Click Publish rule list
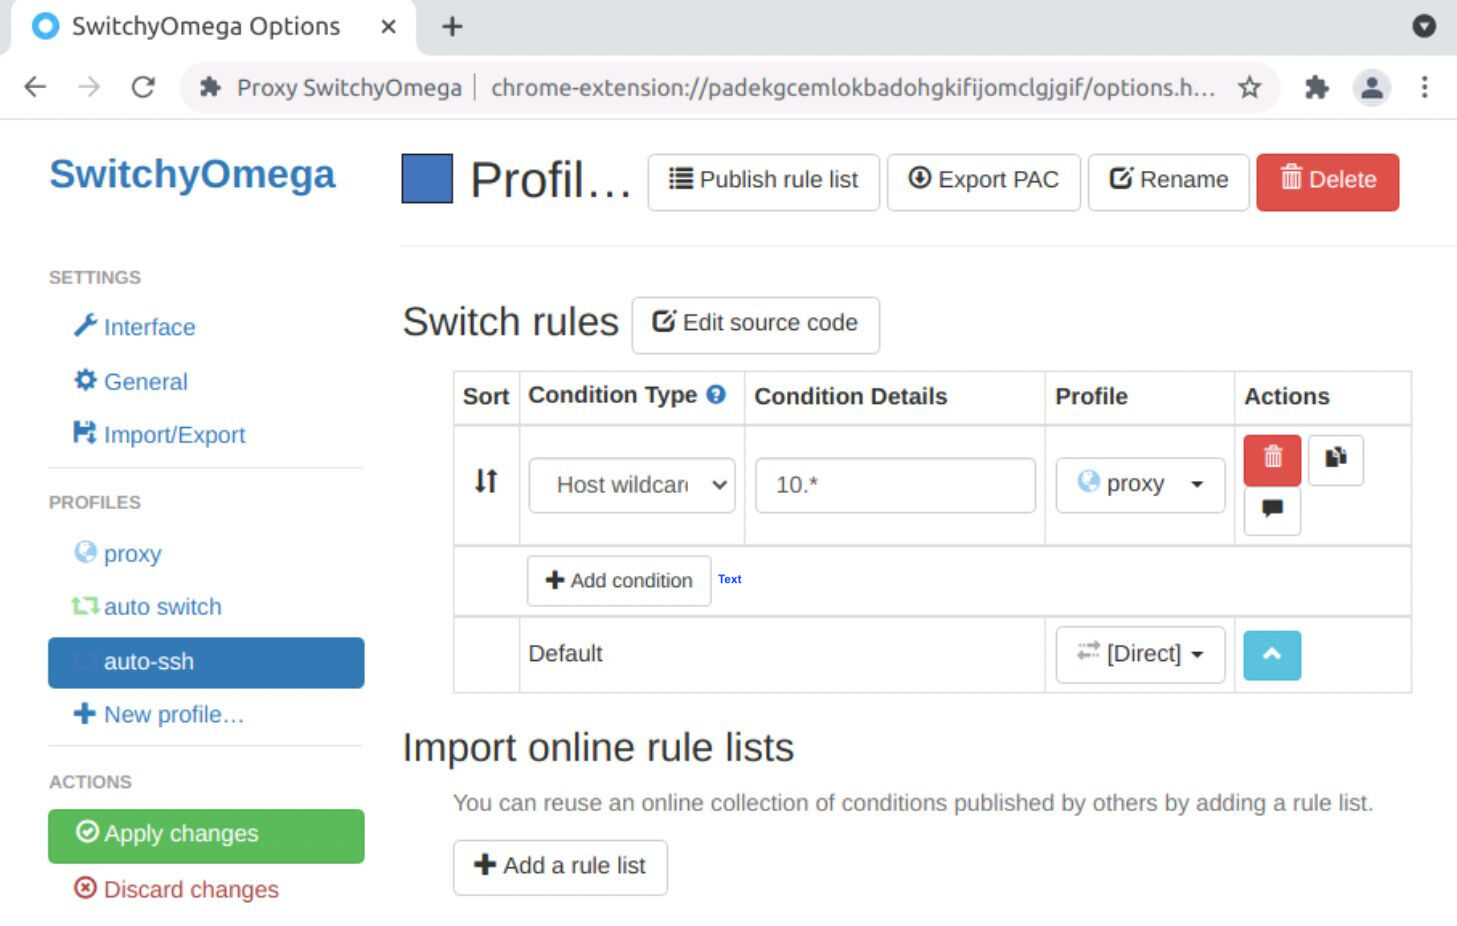The width and height of the screenshot is (1457, 926). click(764, 181)
